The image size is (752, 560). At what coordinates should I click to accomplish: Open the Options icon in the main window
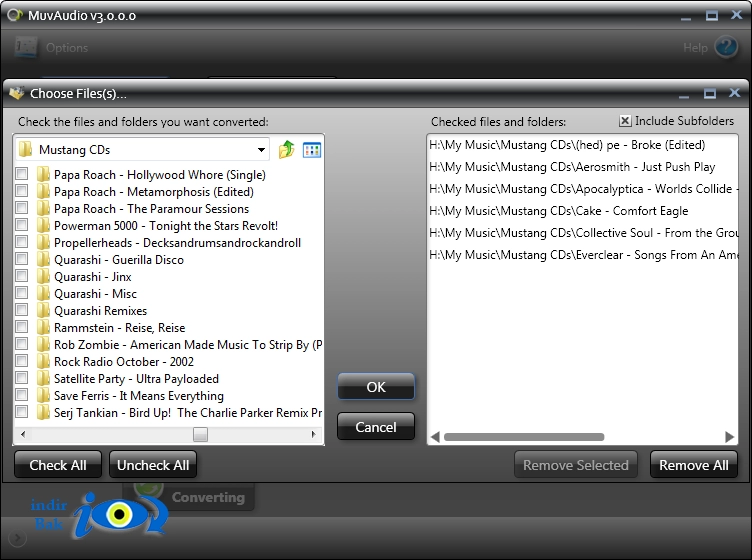(x=26, y=47)
